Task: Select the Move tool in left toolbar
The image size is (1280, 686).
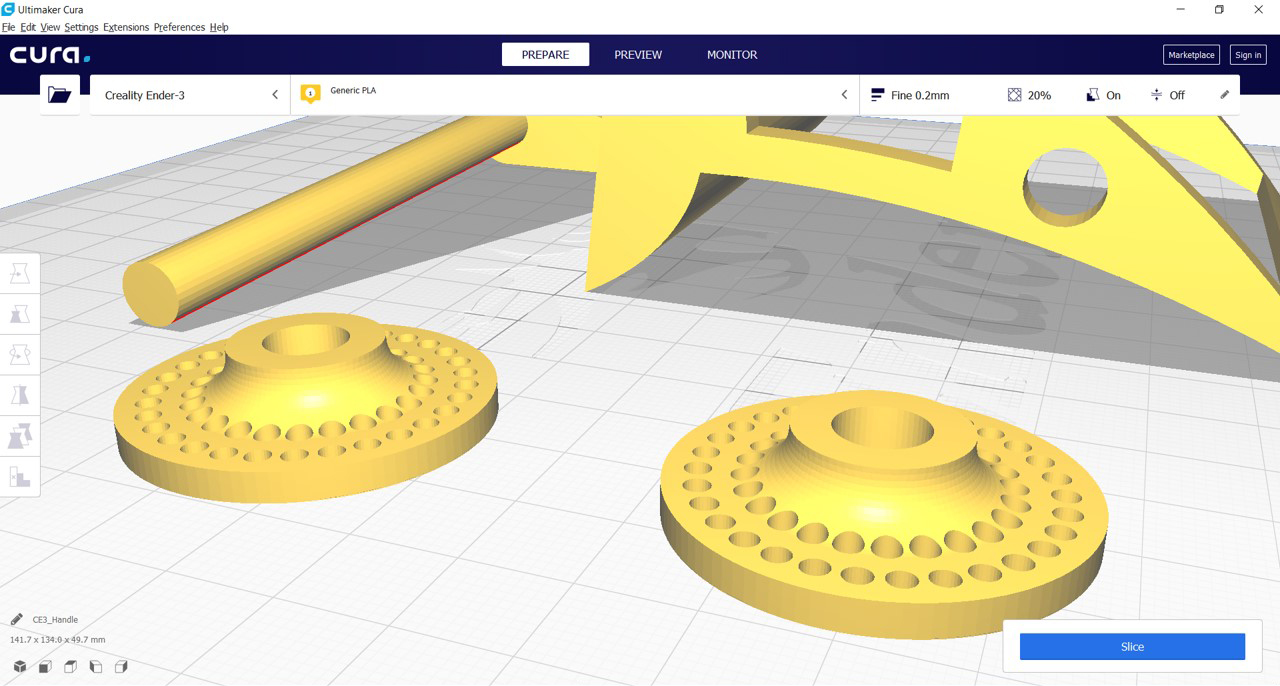Action: point(20,274)
